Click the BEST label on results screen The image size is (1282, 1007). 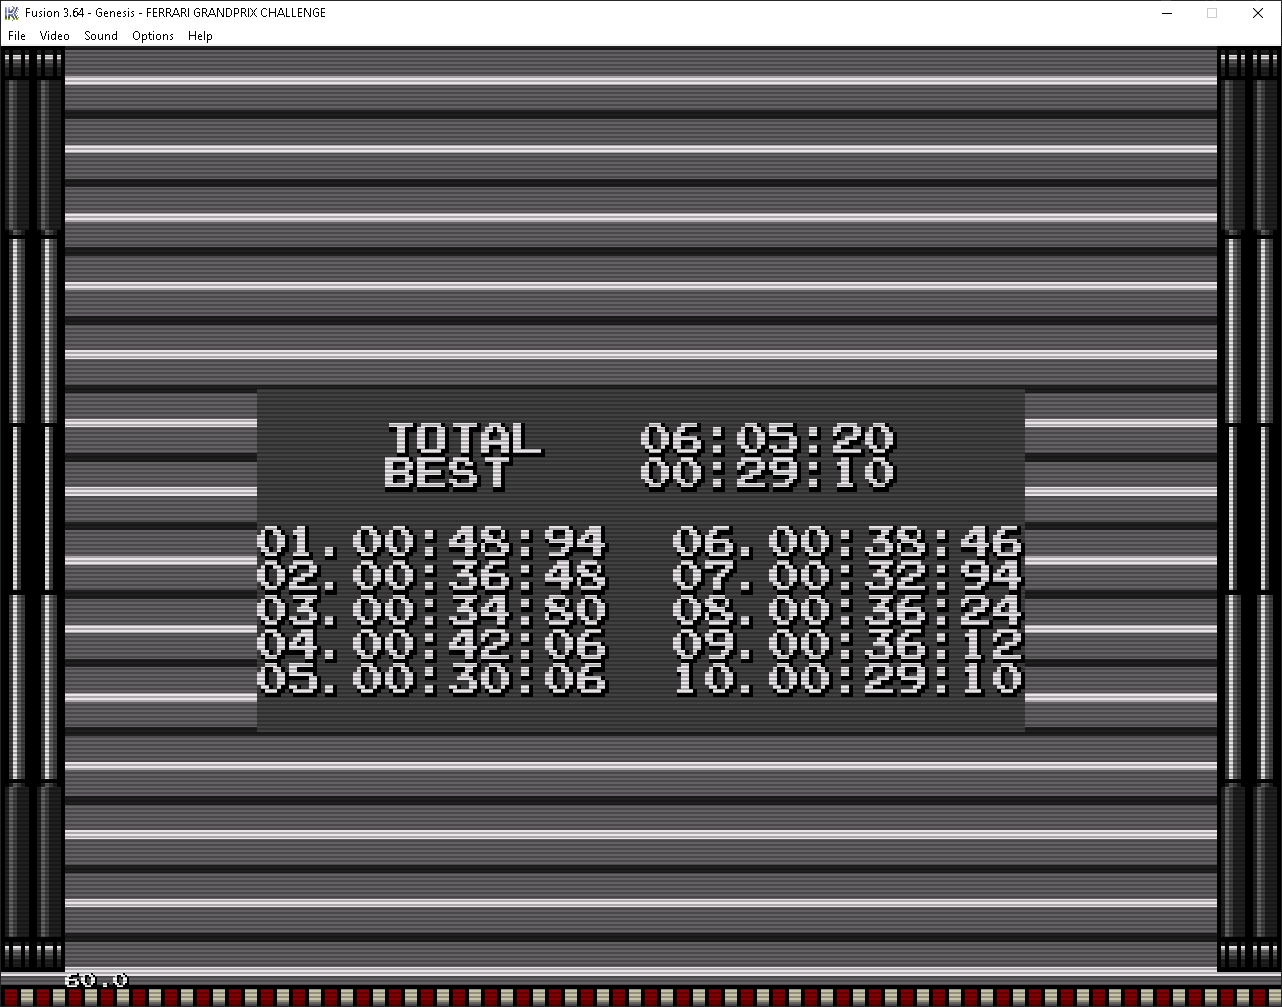tap(446, 473)
